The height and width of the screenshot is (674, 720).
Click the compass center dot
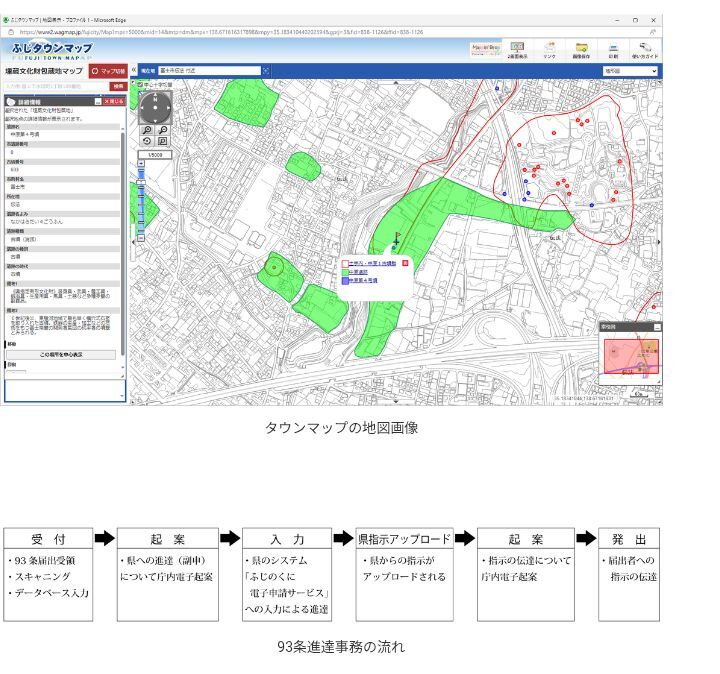[155, 108]
